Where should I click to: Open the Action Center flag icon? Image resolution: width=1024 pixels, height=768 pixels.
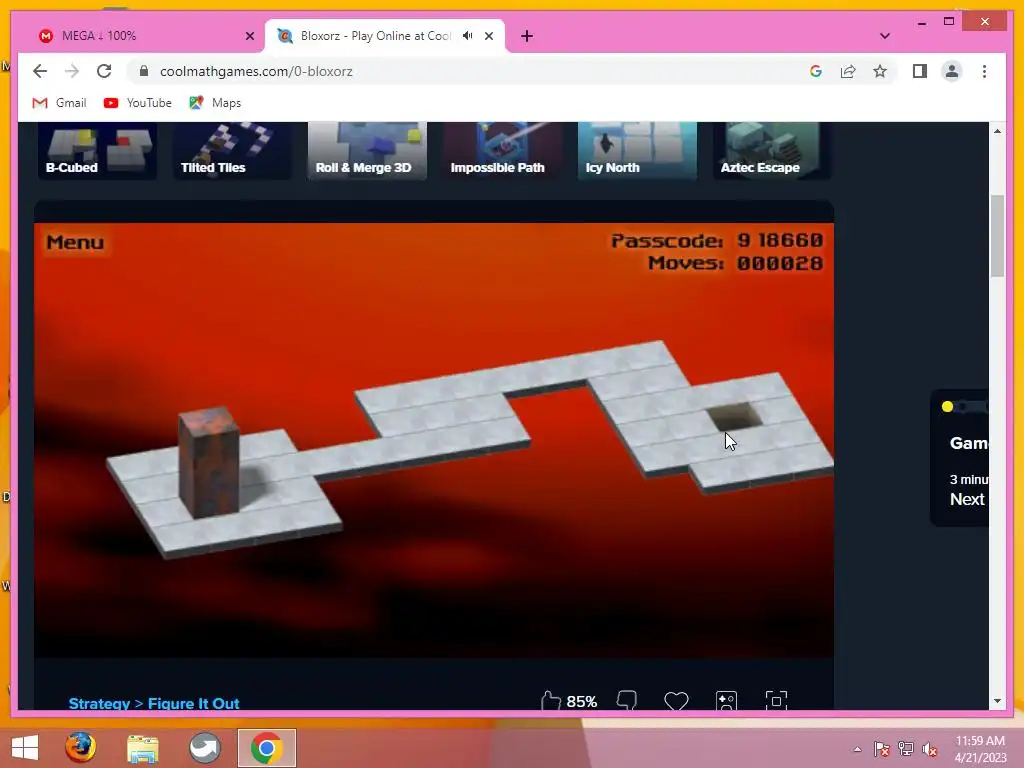[x=882, y=749]
